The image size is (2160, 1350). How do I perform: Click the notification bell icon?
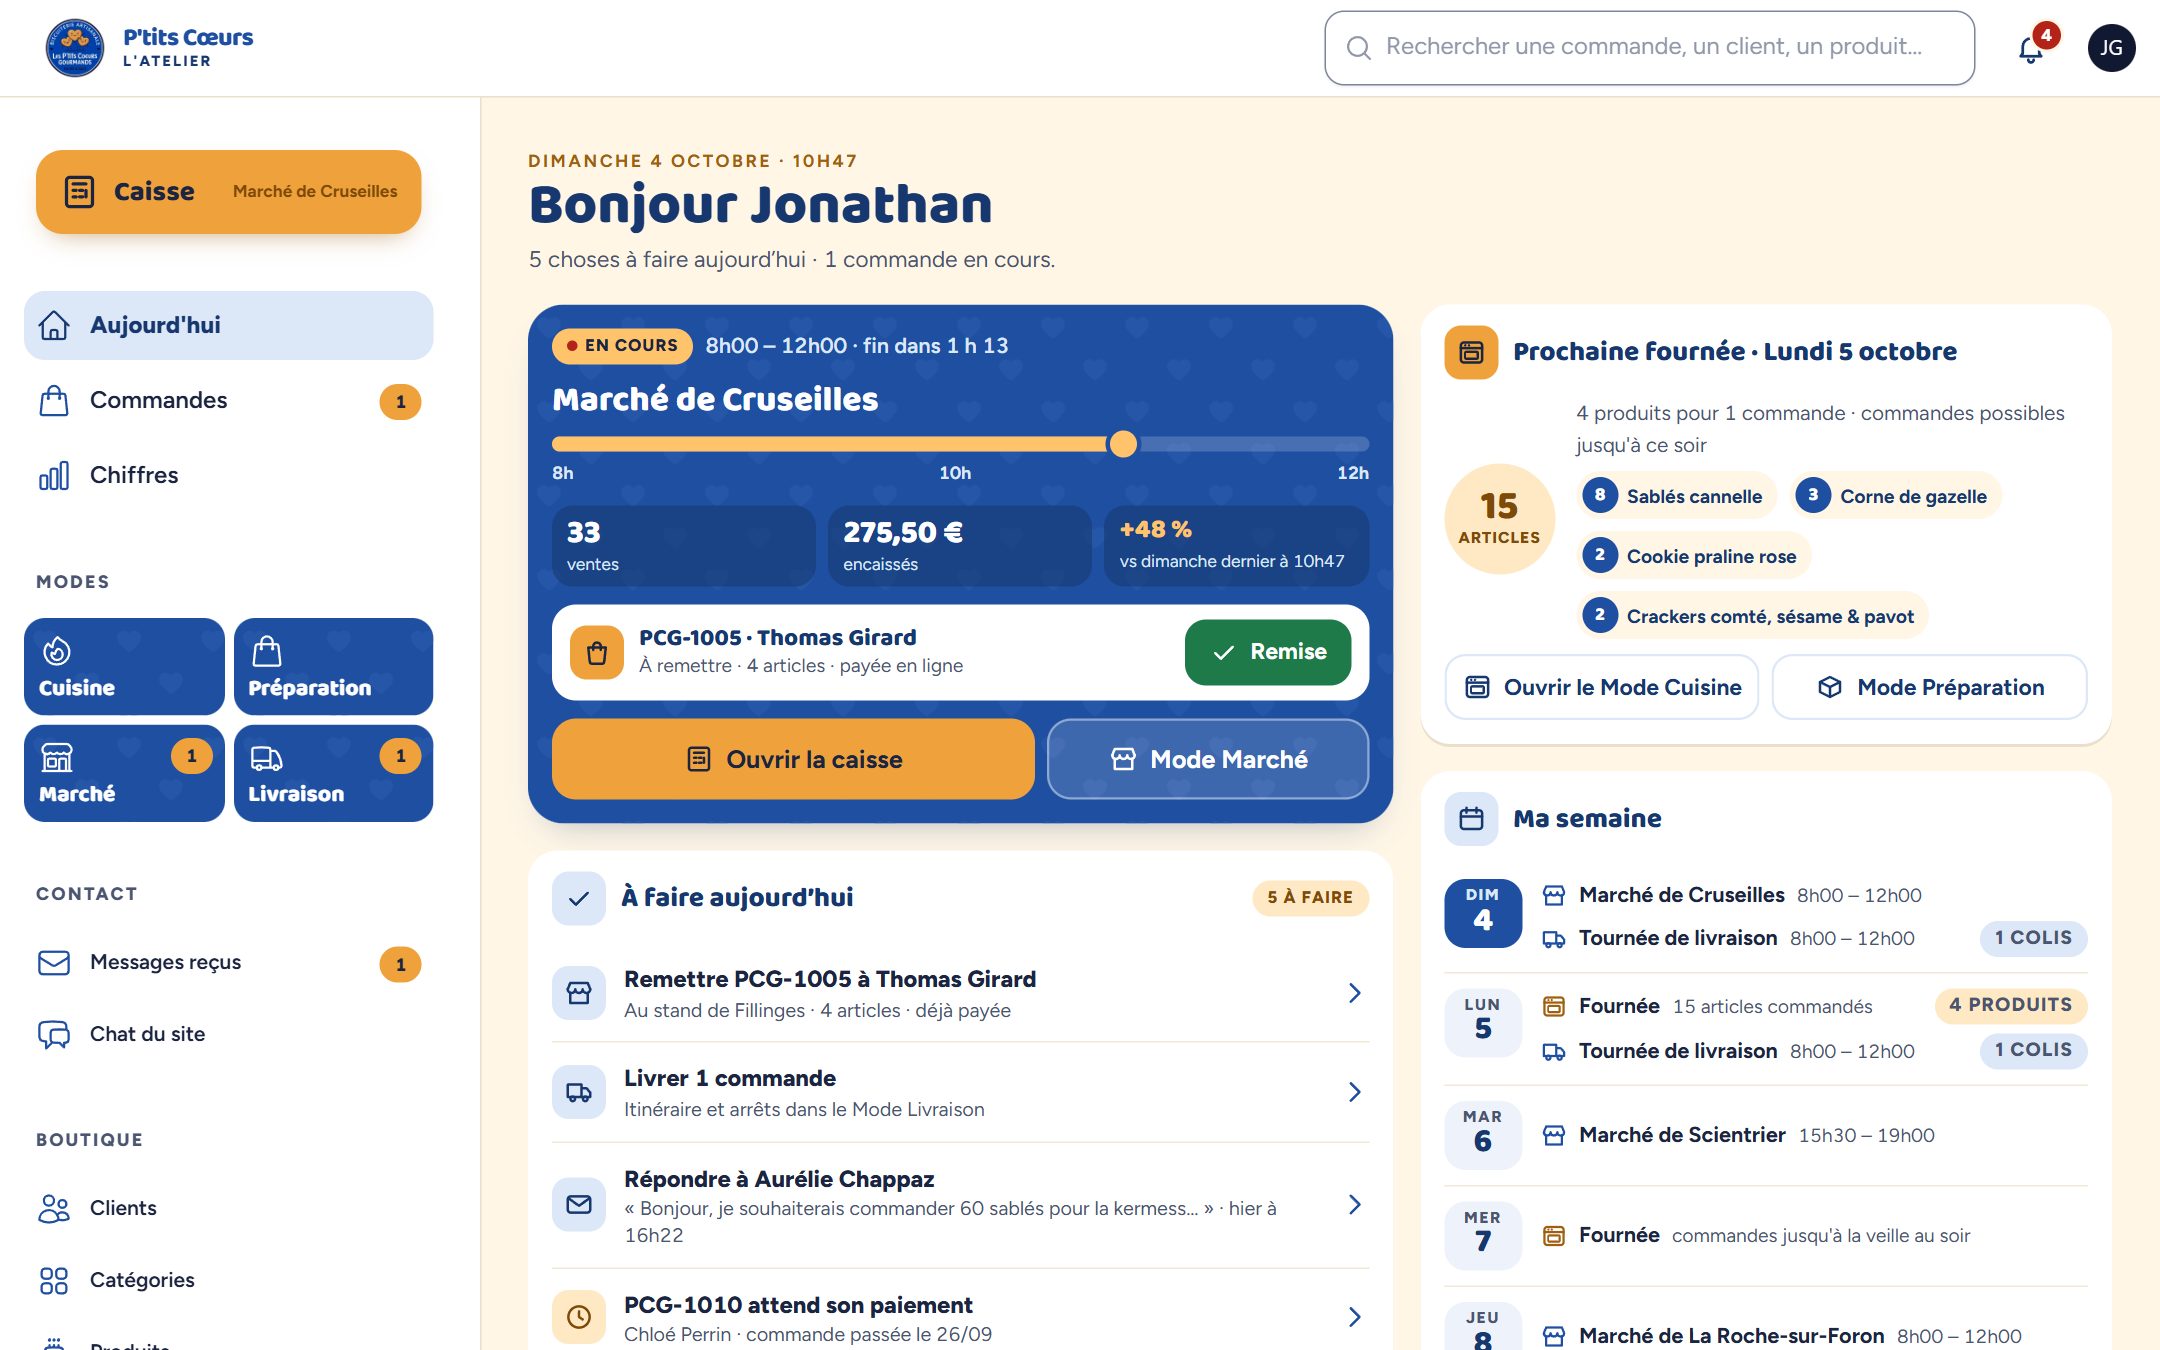(2030, 48)
